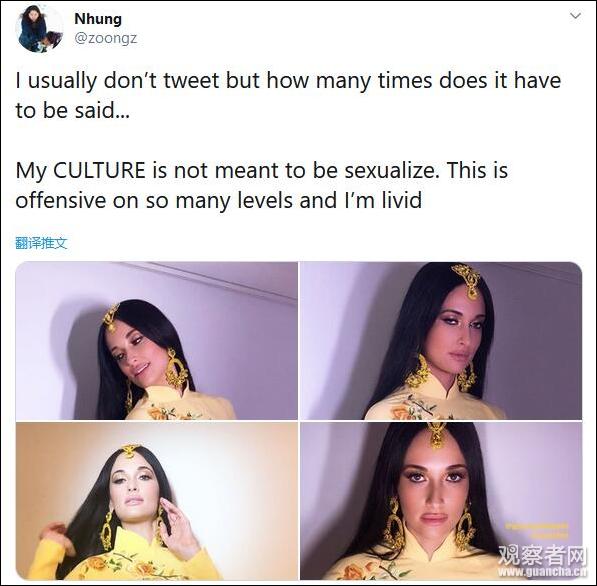Select the capitalized word CULTURE
This screenshot has width=597, height=586.
click(99, 170)
